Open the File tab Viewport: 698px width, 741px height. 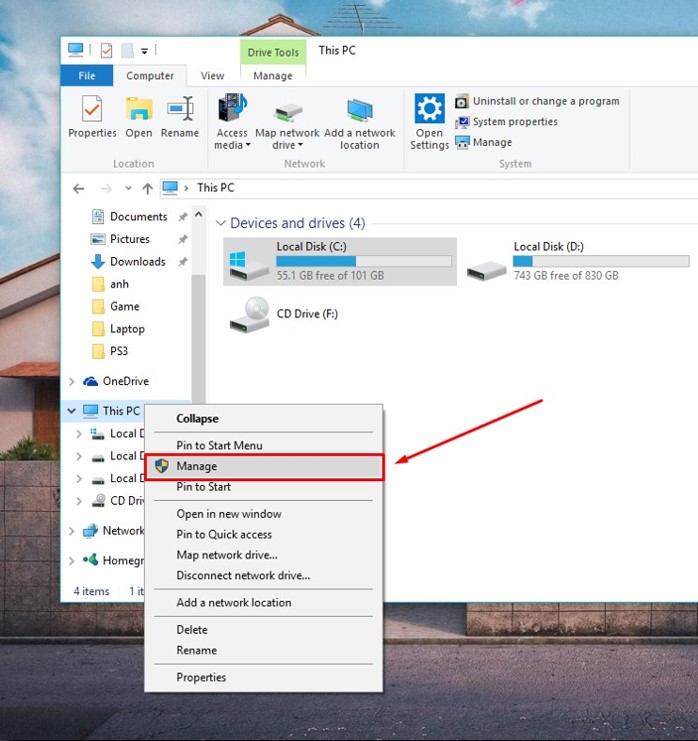click(87, 76)
